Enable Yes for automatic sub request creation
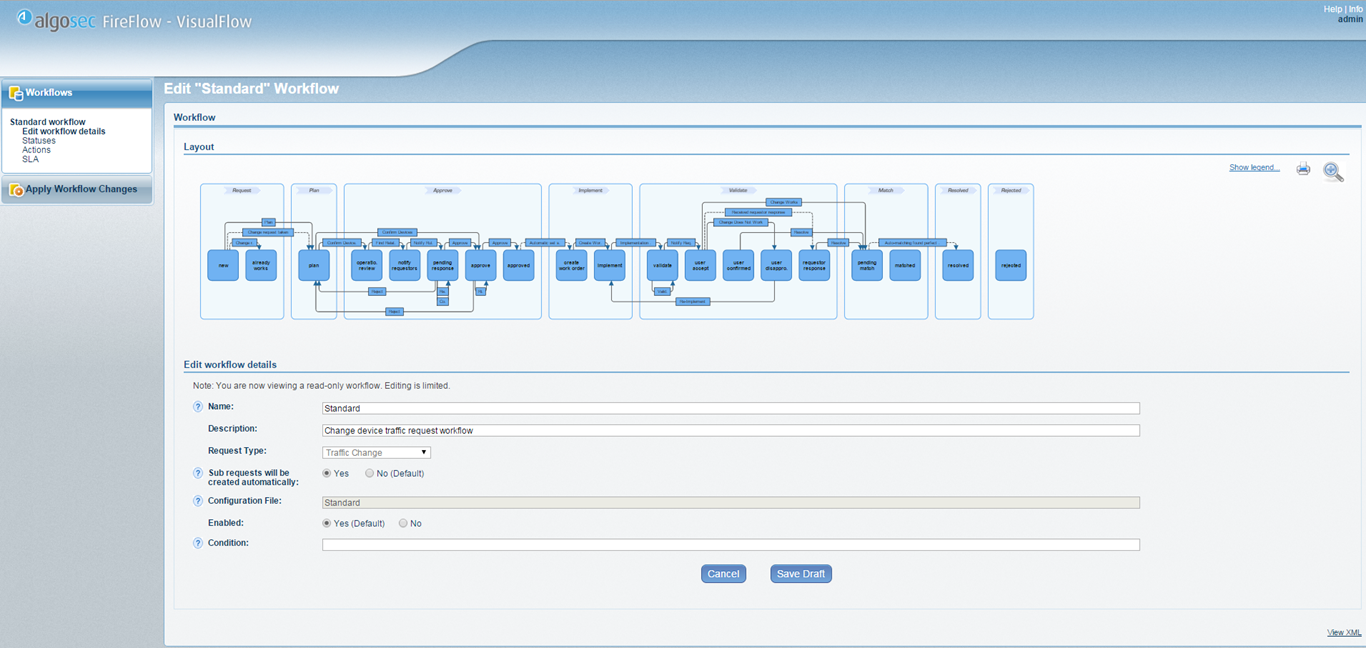The height and width of the screenshot is (648, 1366). (x=327, y=473)
